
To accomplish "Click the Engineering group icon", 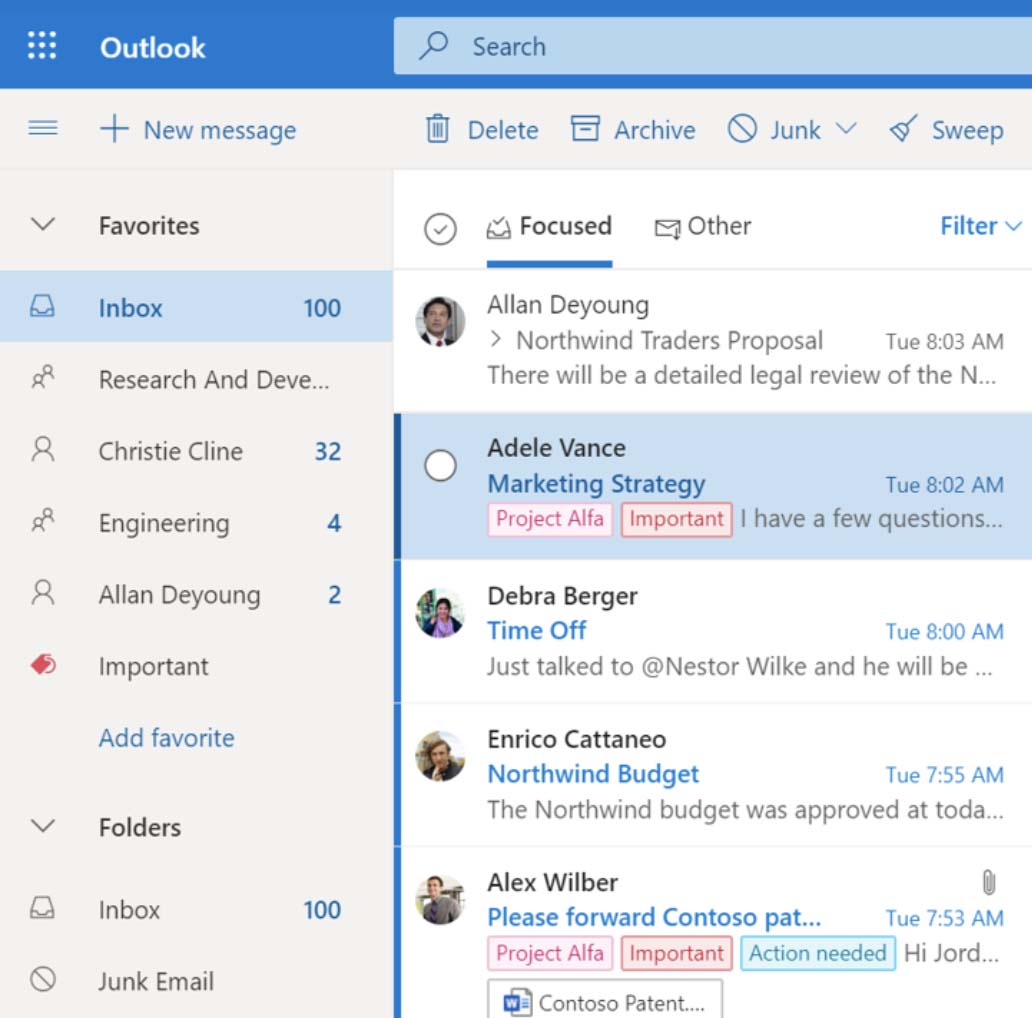I will click(43, 521).
